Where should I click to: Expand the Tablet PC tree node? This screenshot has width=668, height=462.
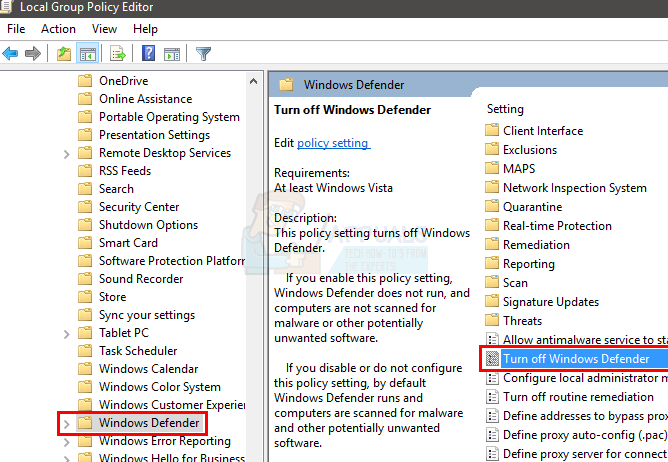[67, 333]
